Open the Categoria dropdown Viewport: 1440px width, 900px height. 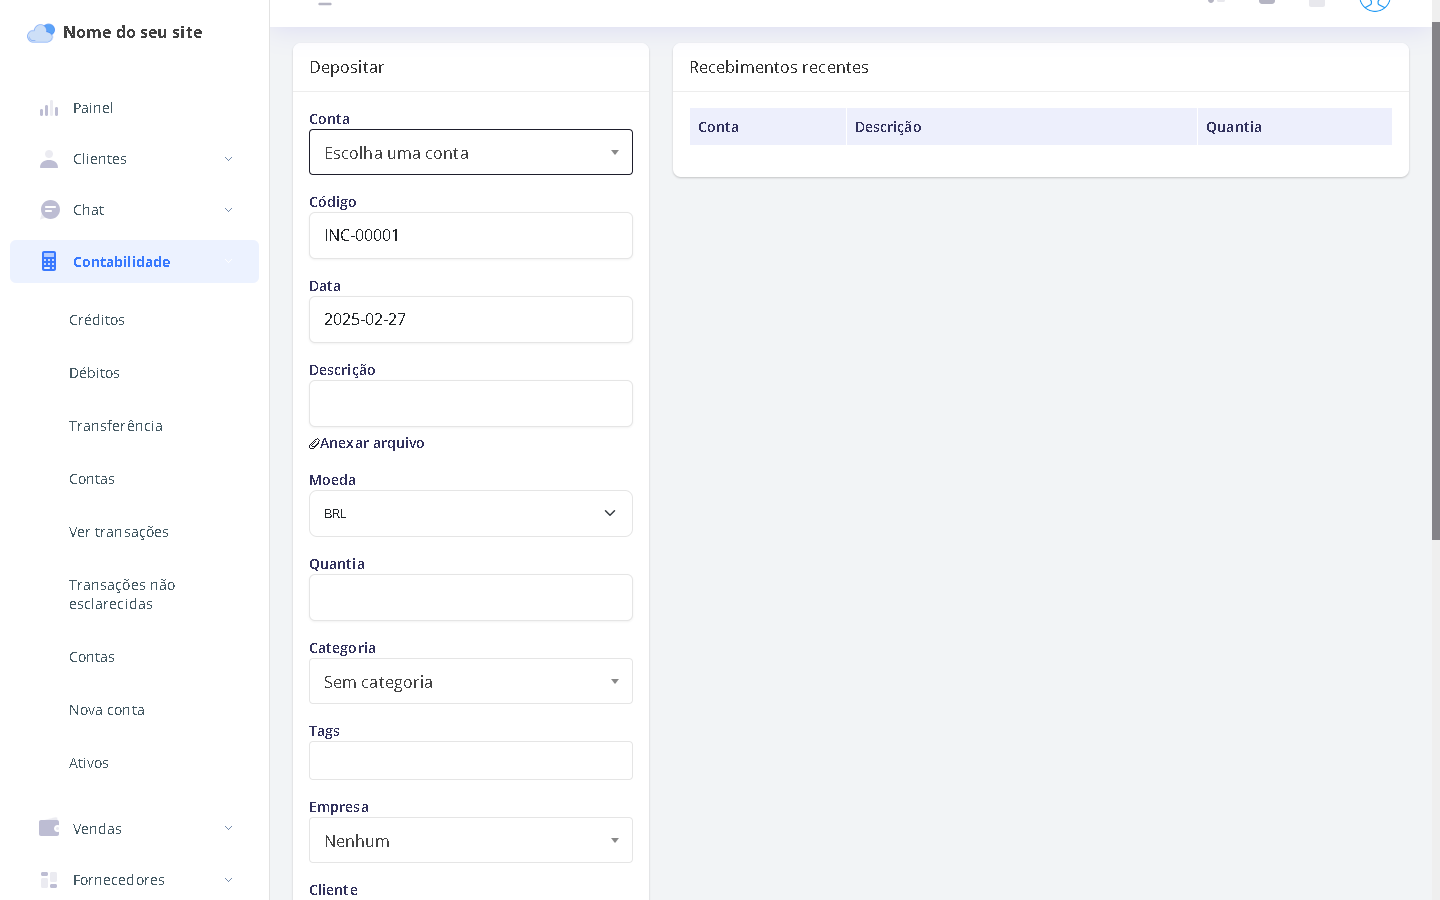470,682
